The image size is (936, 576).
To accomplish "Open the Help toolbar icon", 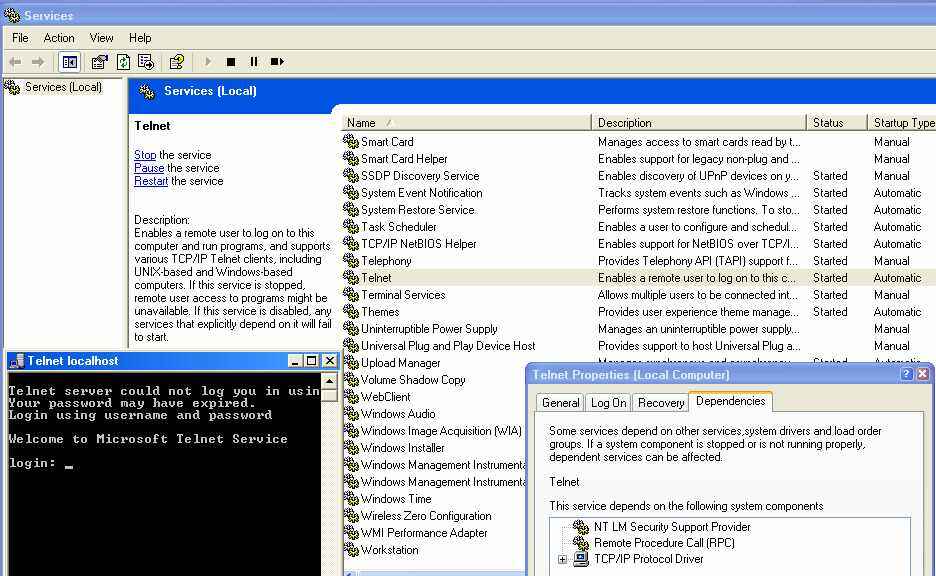I will 177,61.
